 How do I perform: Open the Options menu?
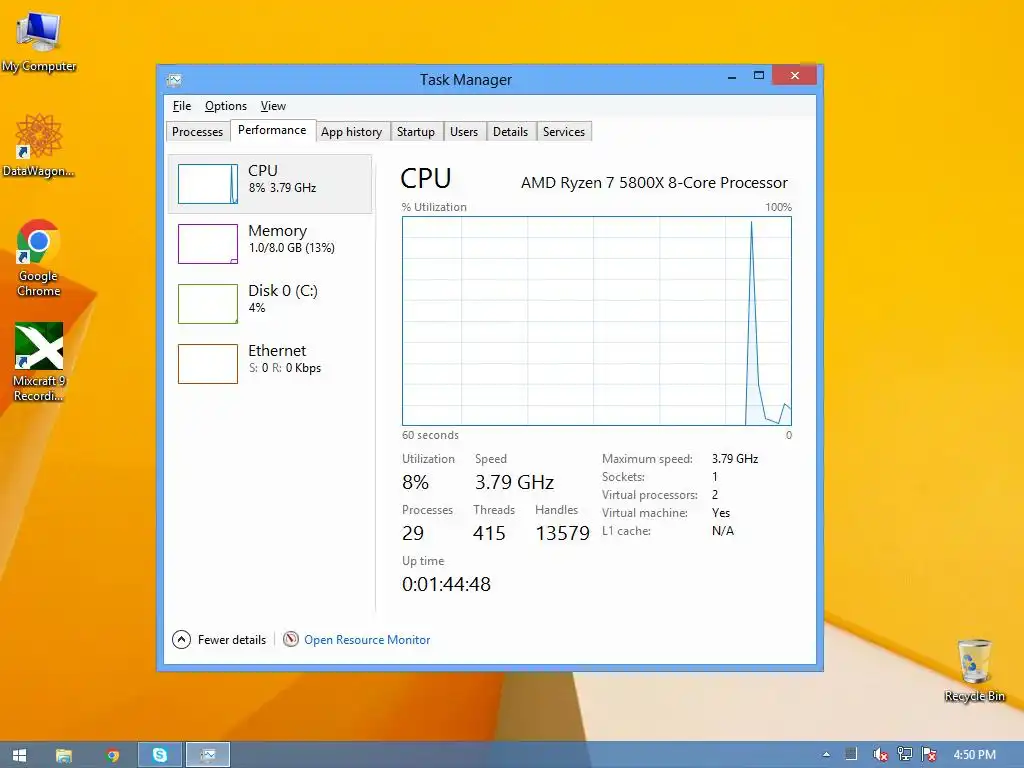pyautogui.click(x=225, y=106)
